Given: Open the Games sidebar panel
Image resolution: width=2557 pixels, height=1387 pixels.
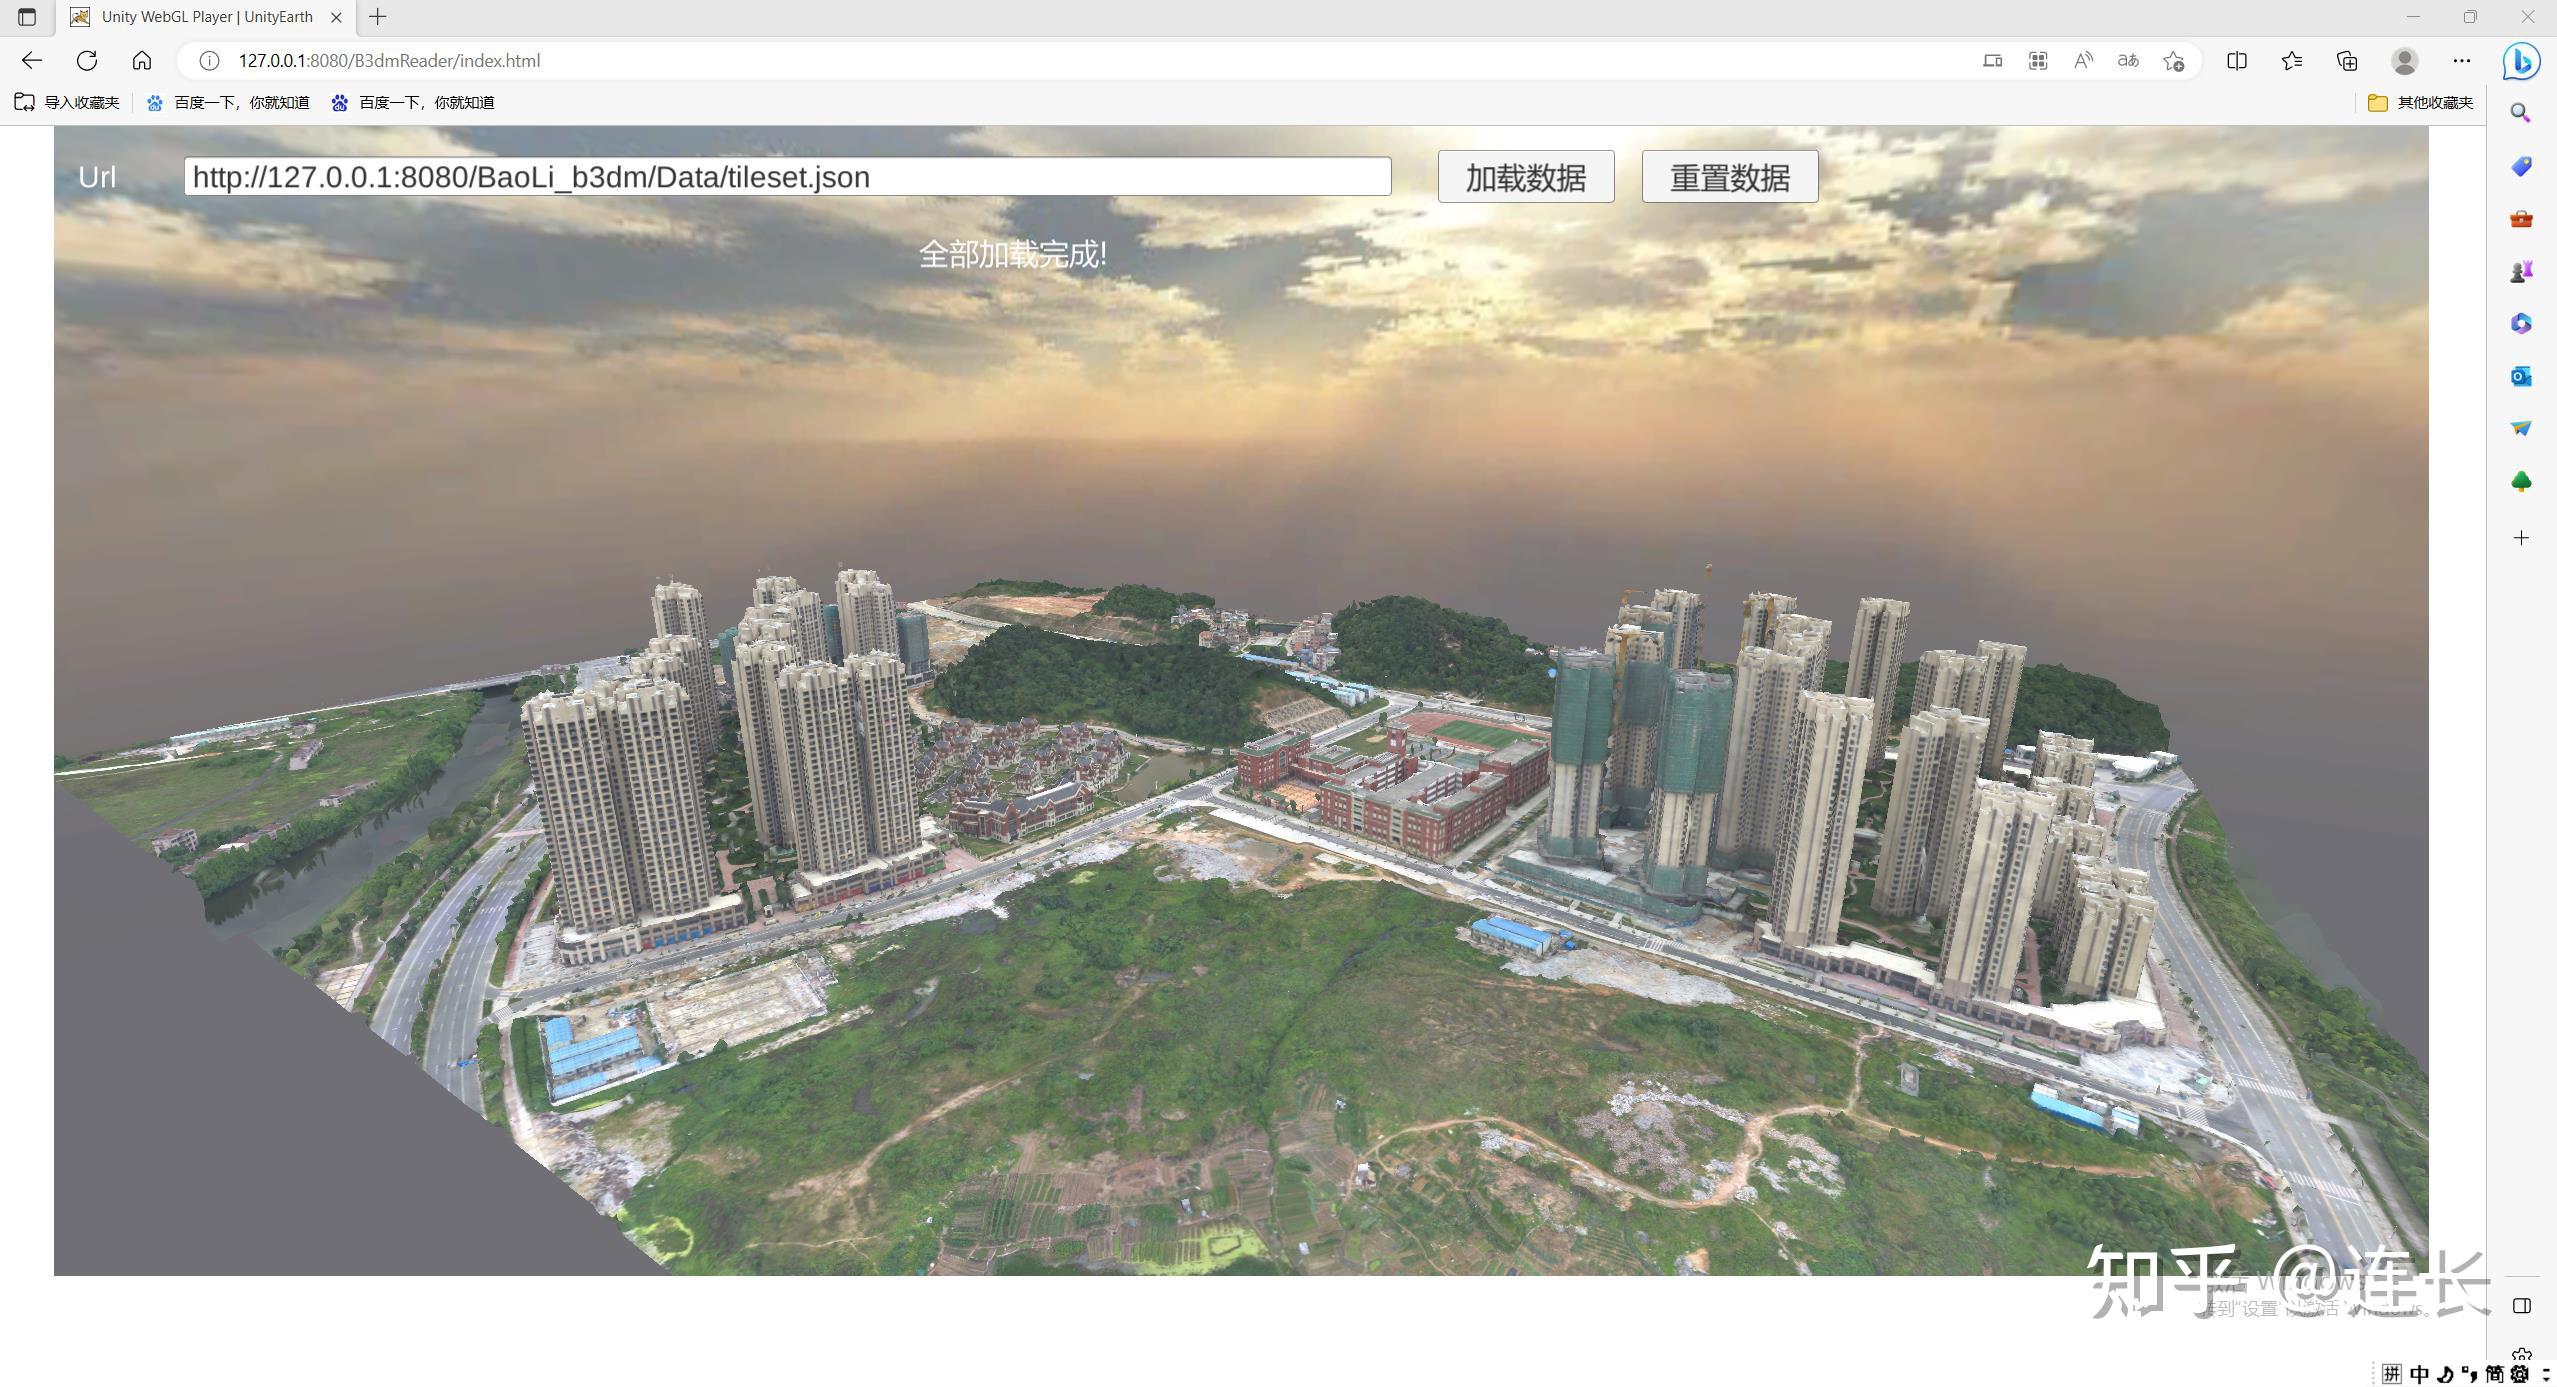Looking at the screenshot, I should pyautogui.click(x=2521, y=269).
